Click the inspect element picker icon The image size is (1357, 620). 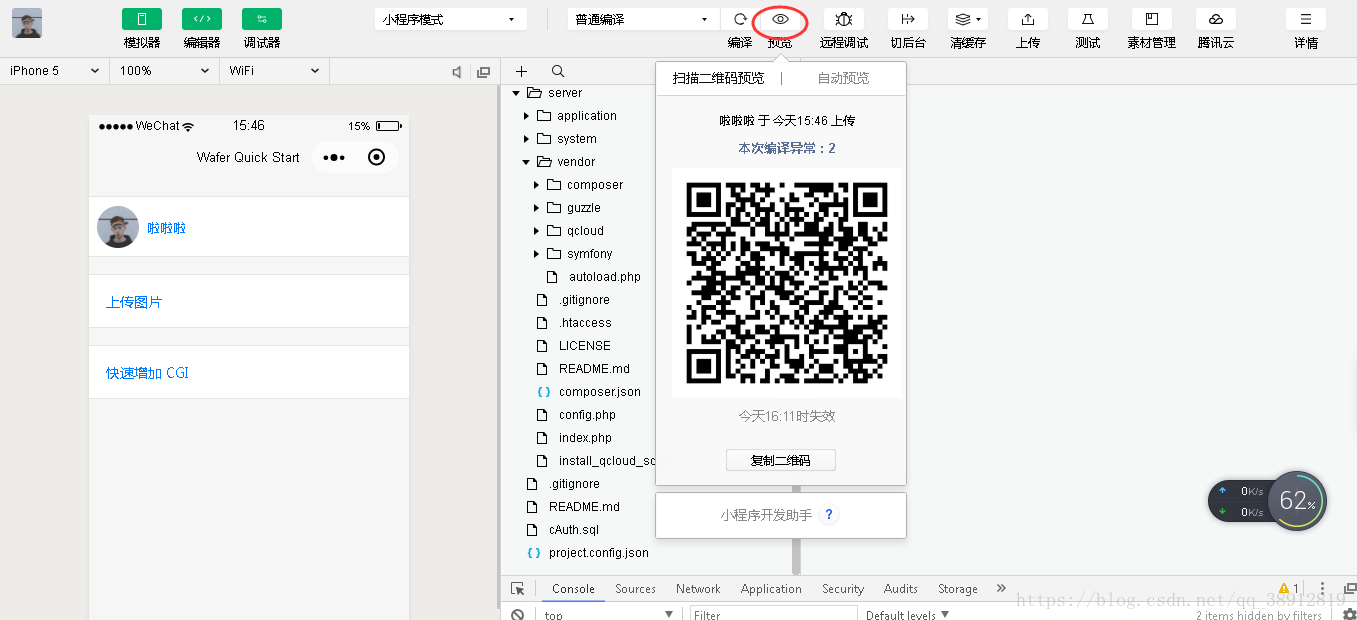(x=517, y=589)
